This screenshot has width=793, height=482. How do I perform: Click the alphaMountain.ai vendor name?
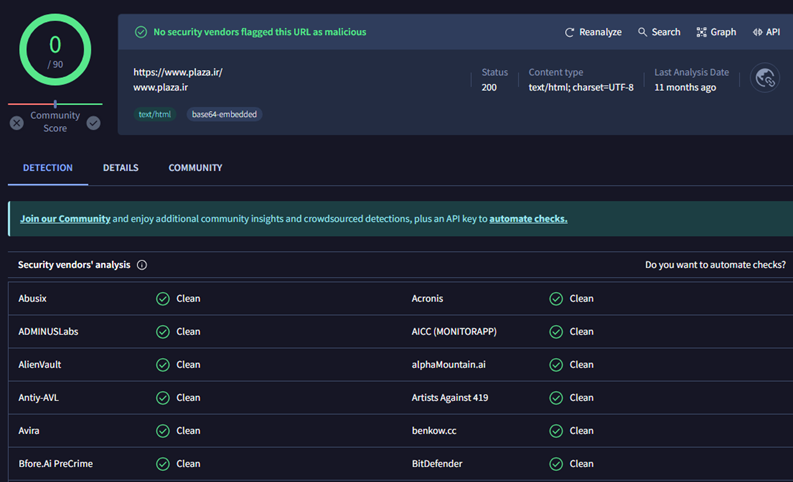click(449, 365)
